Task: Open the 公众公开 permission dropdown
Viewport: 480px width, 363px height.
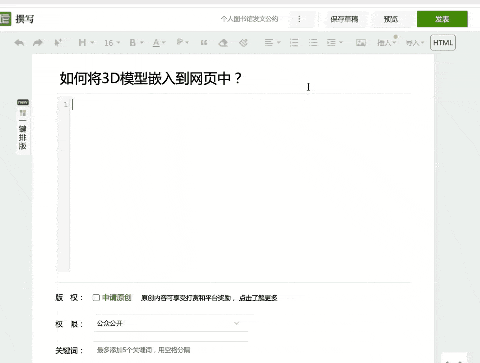Action: (171, 323)
